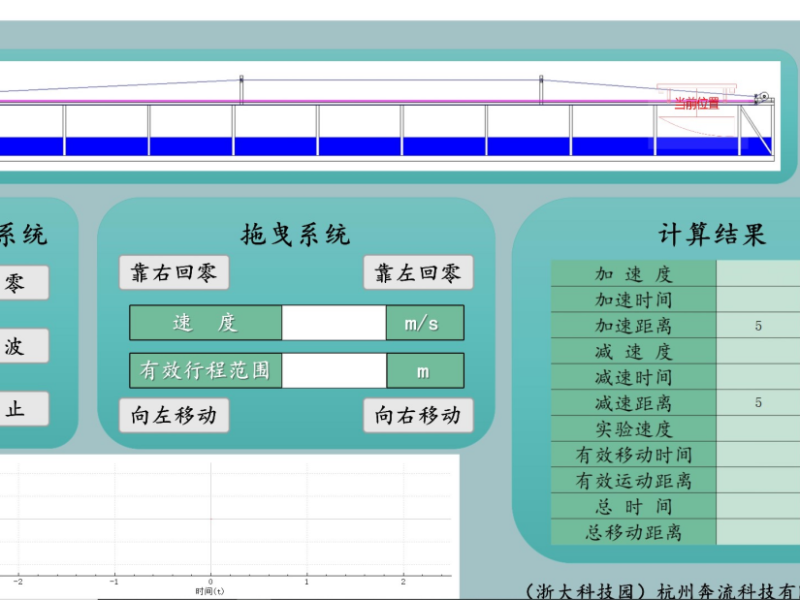Click the 靠左回零 button
Screen dimensions: 800x600
coord(418,272)
